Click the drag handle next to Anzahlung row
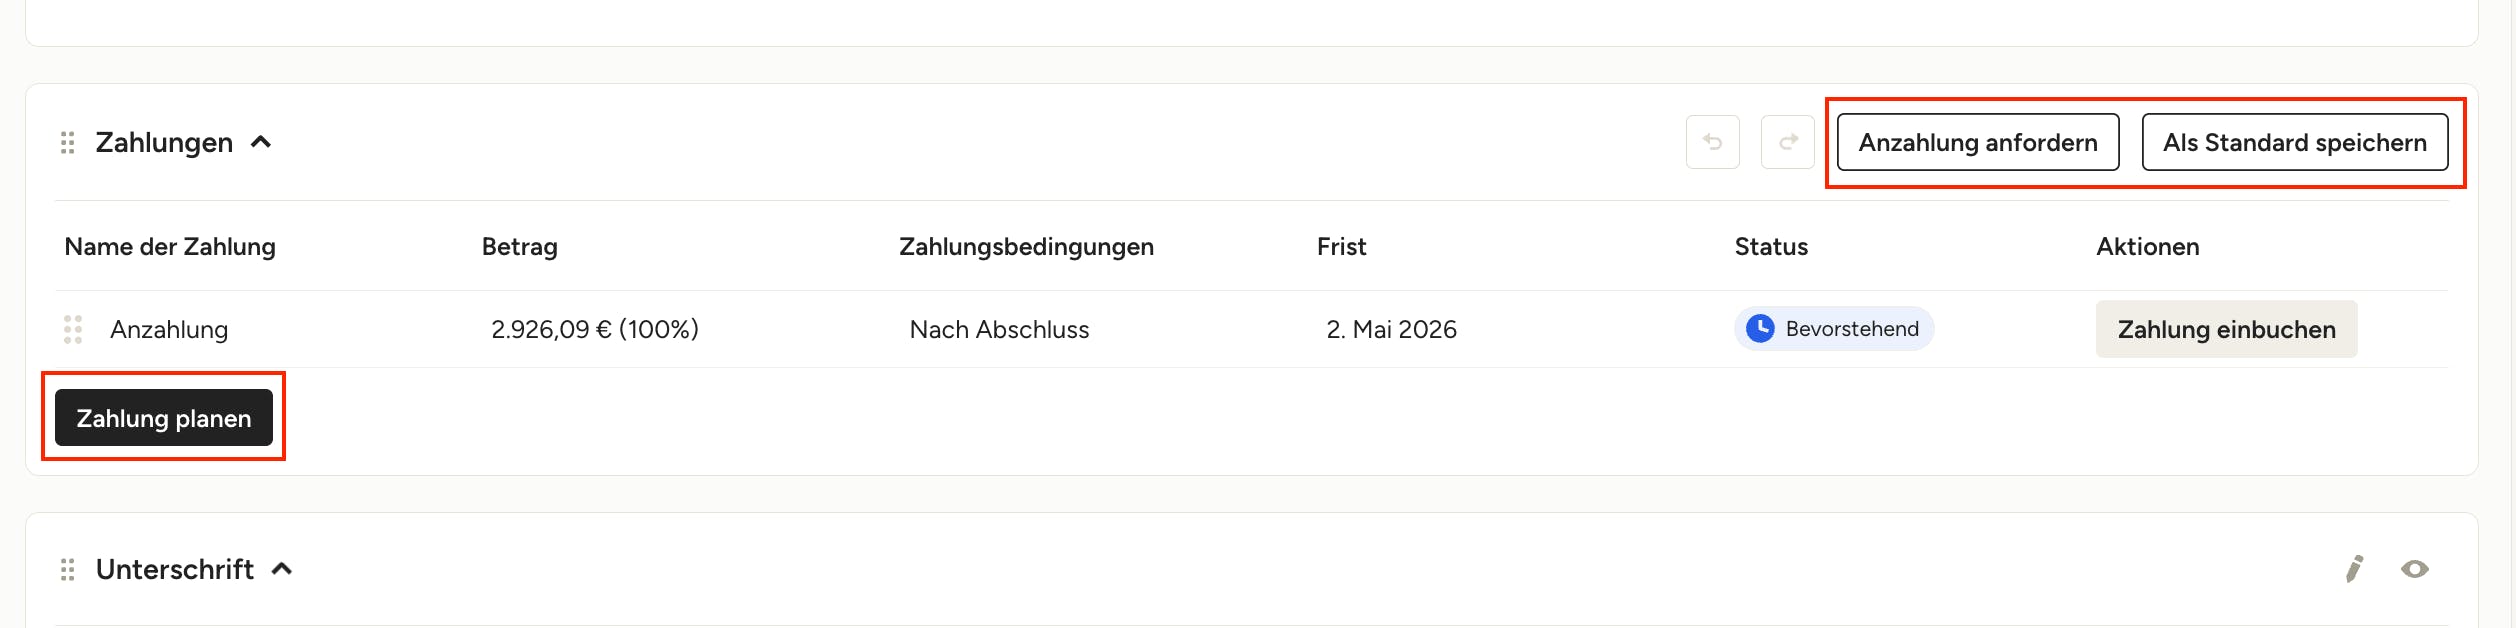The image size is (2516, 628). pos(73,330)
